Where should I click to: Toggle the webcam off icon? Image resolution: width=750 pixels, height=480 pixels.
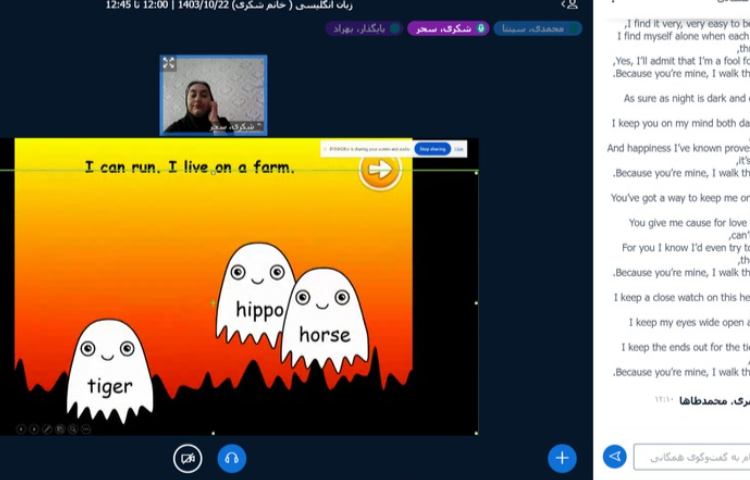187,458
